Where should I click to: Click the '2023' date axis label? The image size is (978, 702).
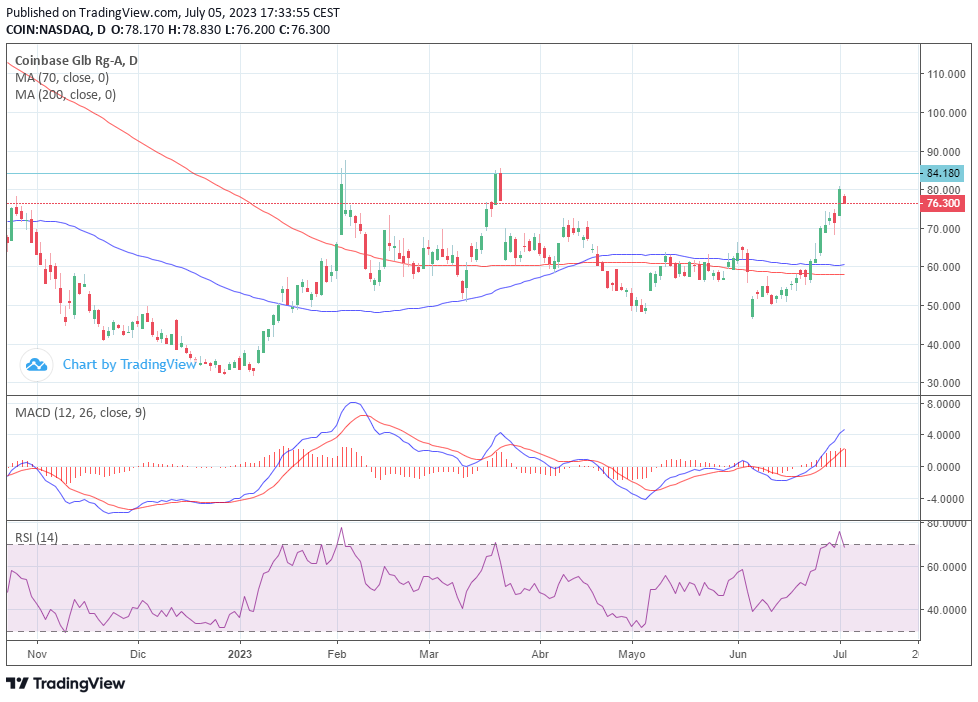coord(240,654)
